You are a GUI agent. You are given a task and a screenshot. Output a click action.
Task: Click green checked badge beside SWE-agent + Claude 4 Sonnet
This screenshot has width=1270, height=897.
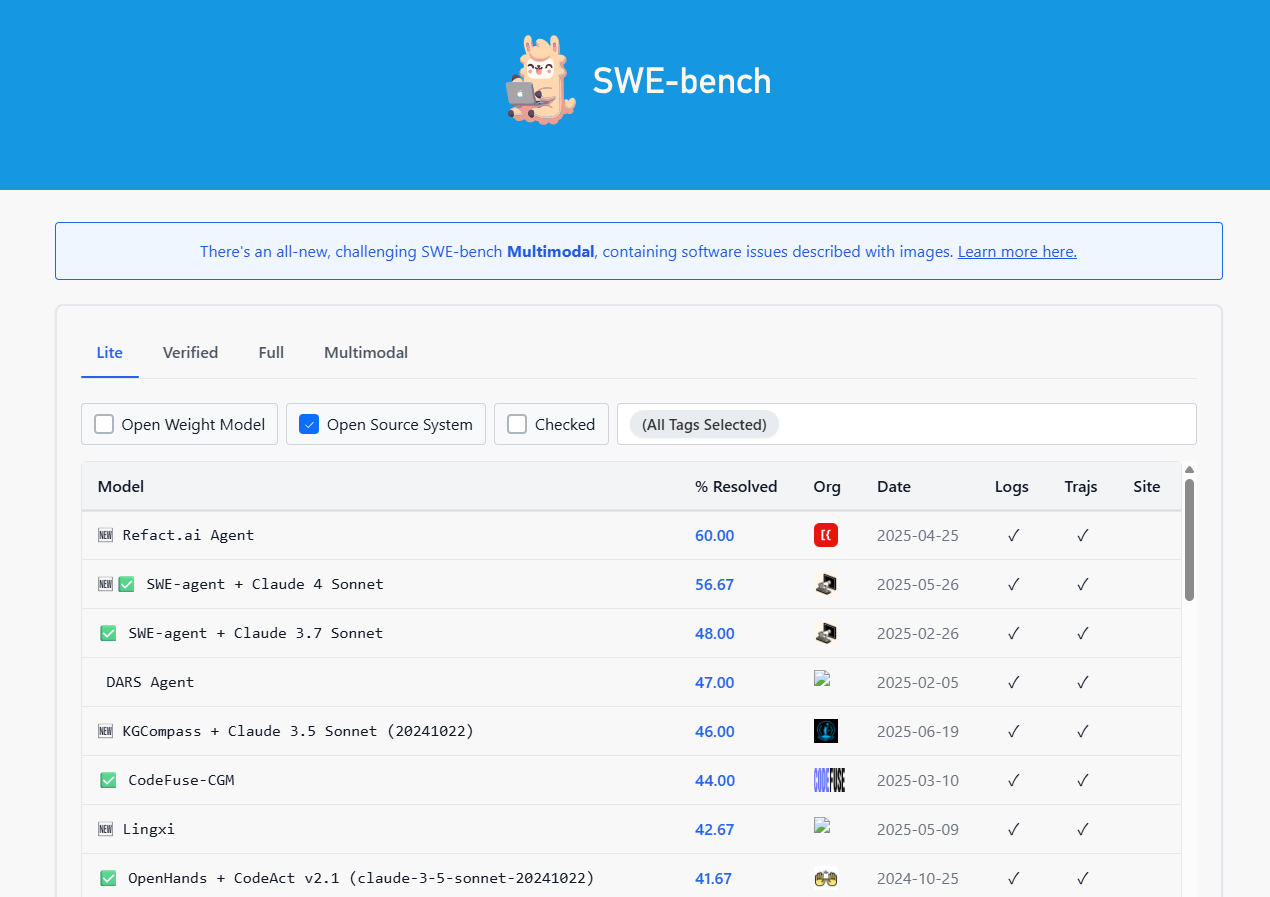(126, 584)
